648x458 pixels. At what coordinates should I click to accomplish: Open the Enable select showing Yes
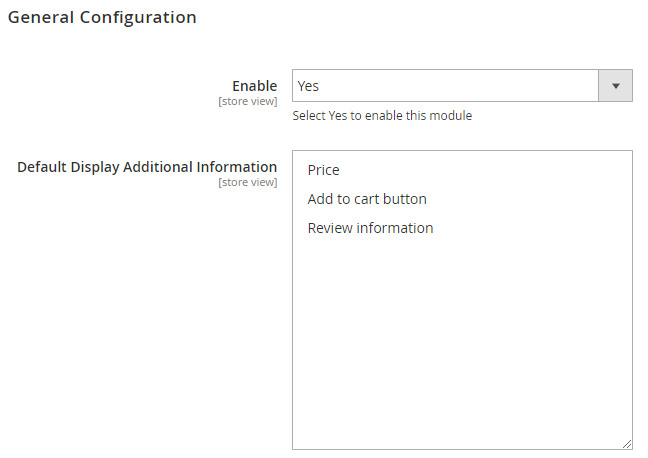coord(445,86)
